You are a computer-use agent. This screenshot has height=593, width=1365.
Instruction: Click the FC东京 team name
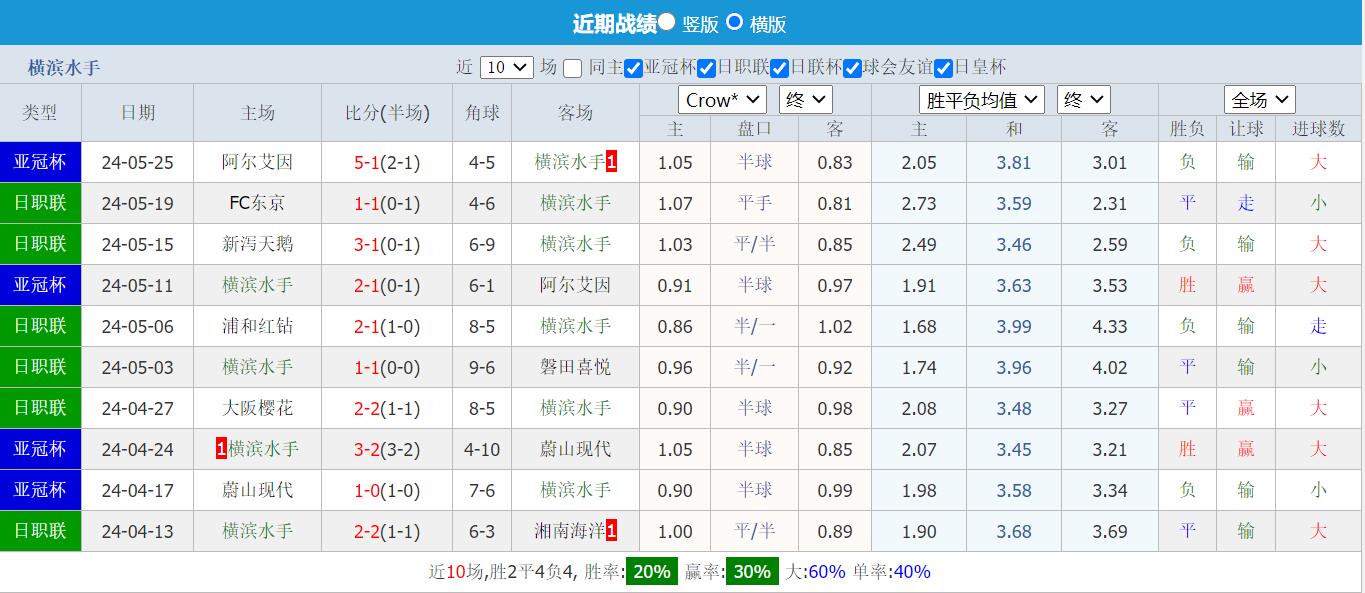[256, 203]
